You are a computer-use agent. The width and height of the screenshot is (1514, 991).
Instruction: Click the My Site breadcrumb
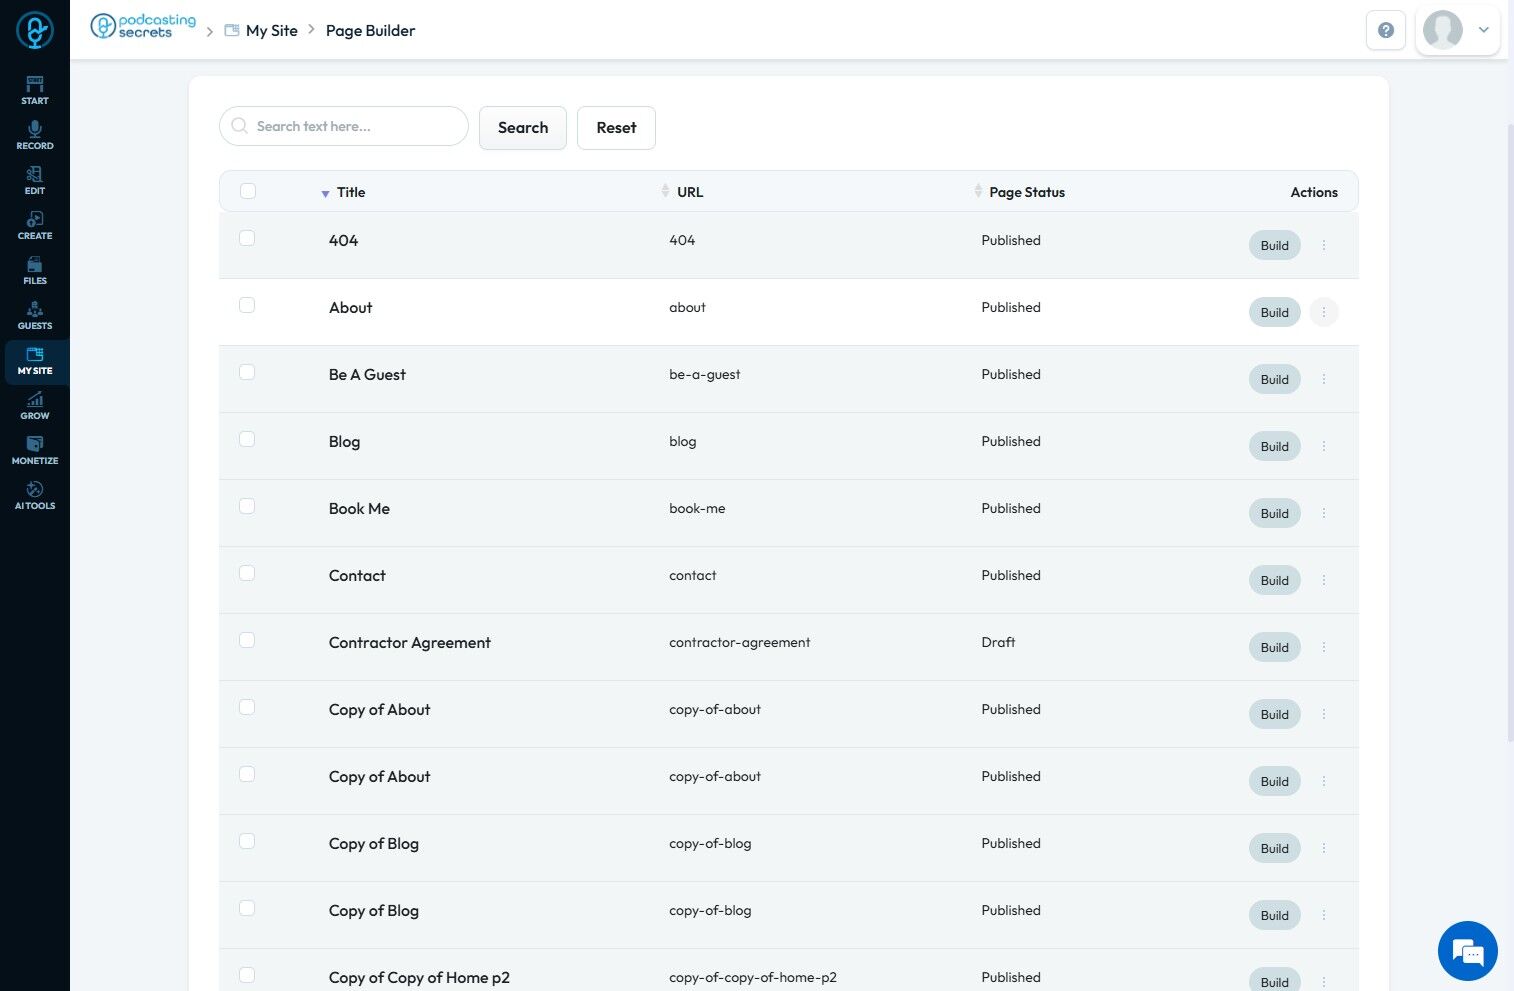[271, 30]
